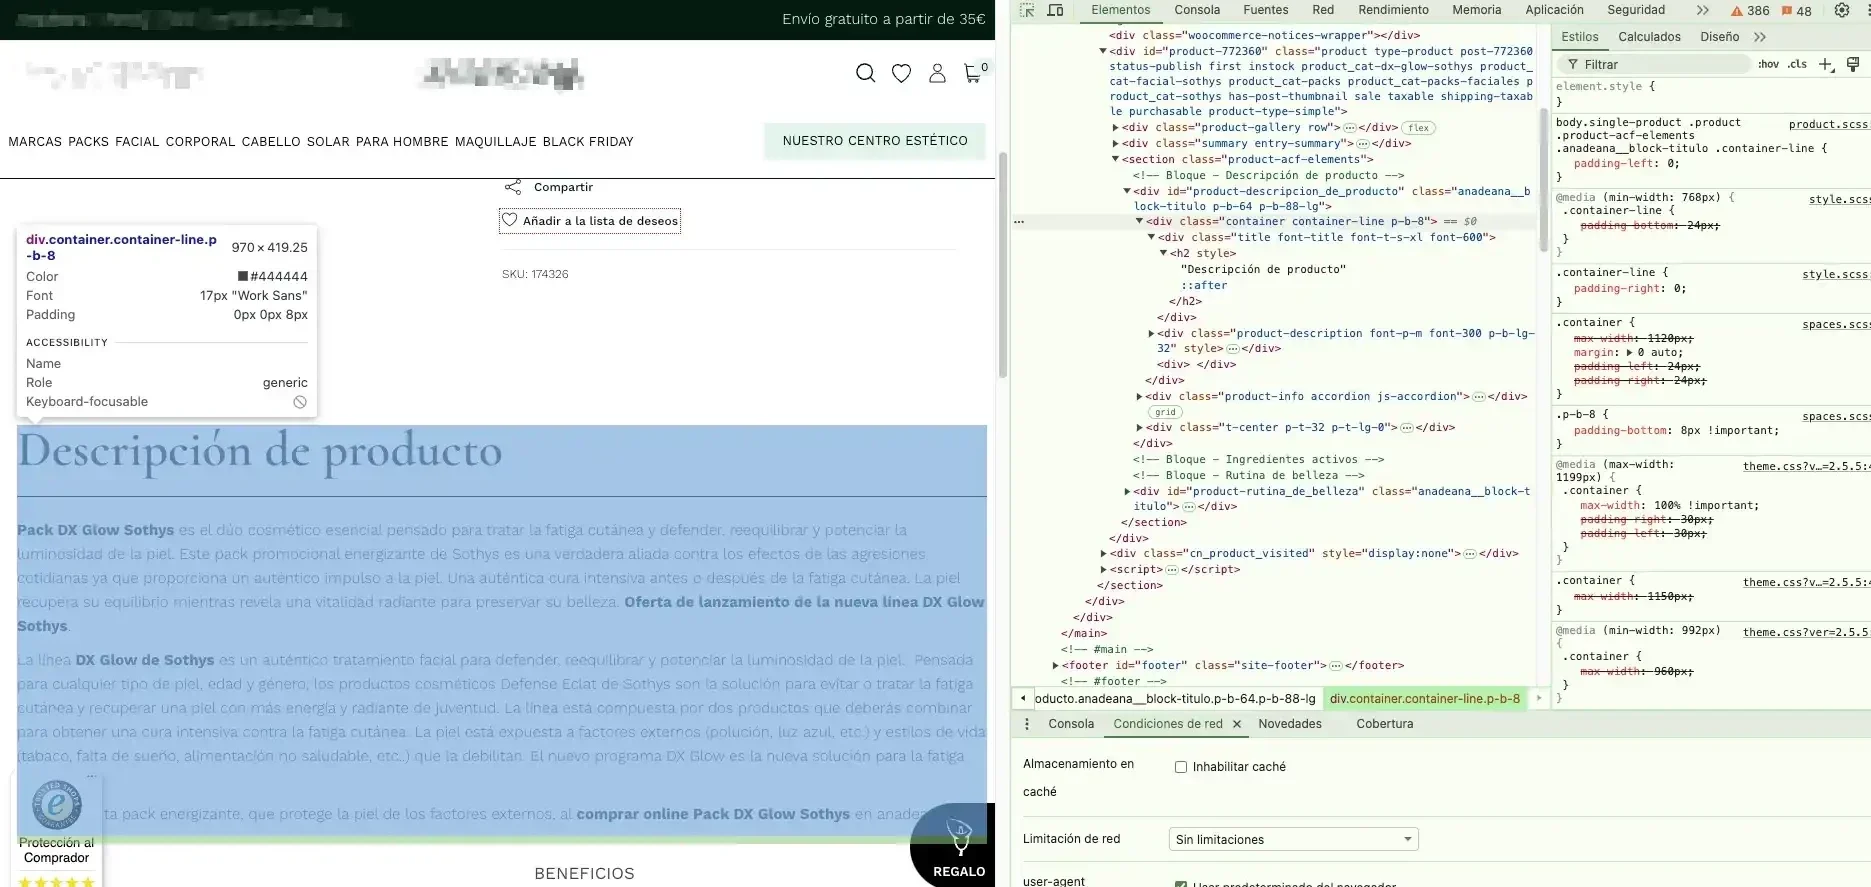This screenshot has width=1871, height=887.
Task: Click the ellipsis gutter beside the selected DOM node
Action: click(x=1019, y=221)
